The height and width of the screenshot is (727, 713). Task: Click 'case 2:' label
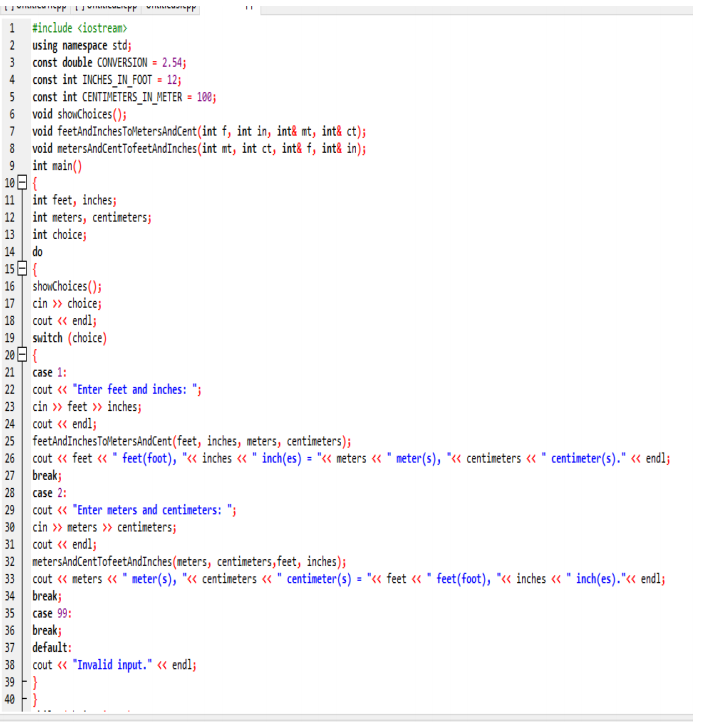coord(50,492)
